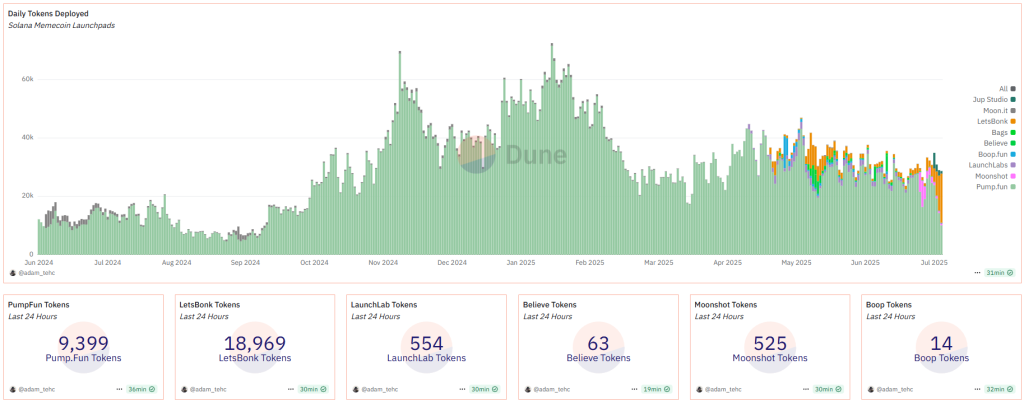Open ellipsis menu on Daily Tokens Deployed chart

click(x=977, y=272)
